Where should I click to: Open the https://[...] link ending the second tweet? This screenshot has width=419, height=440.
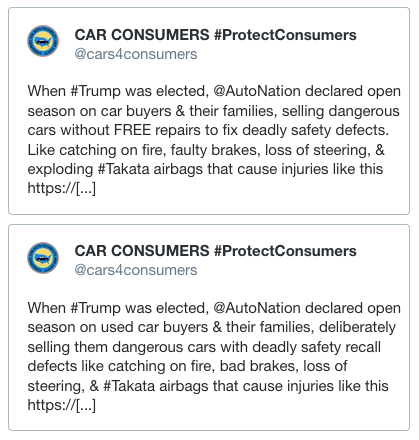click(62, 405)
